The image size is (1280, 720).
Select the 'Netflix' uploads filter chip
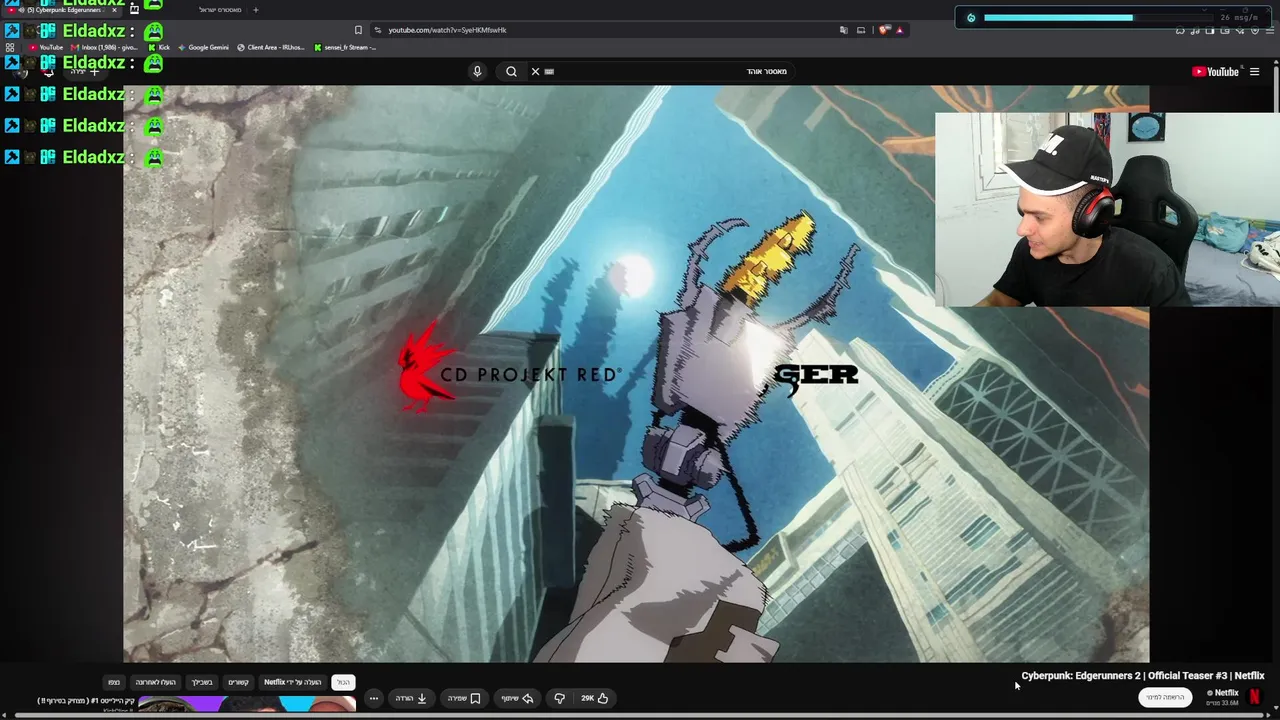coord(292,682)
